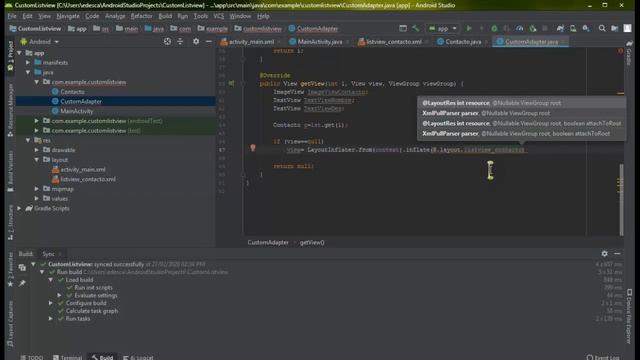This screenshot has width=640, height=360.
Task: Open Build panel settings gear
Action: (x=604, y=253)
